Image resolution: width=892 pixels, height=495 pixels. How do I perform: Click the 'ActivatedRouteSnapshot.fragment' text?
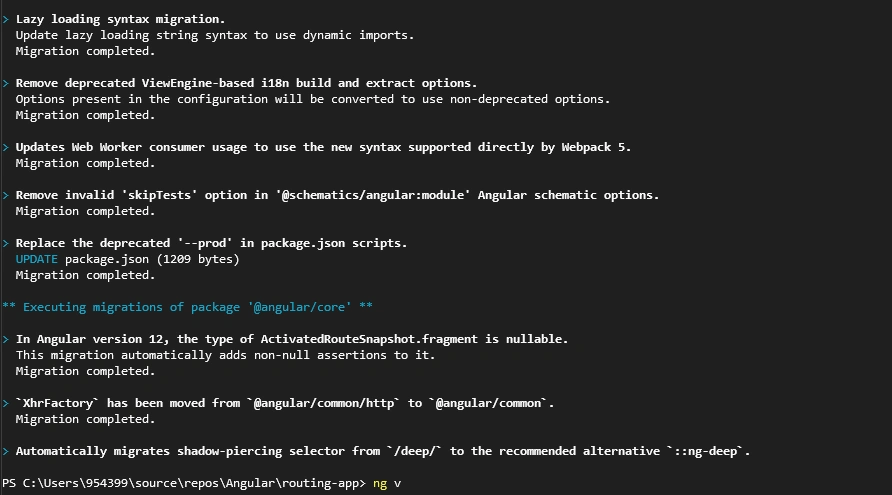(369, 339)
